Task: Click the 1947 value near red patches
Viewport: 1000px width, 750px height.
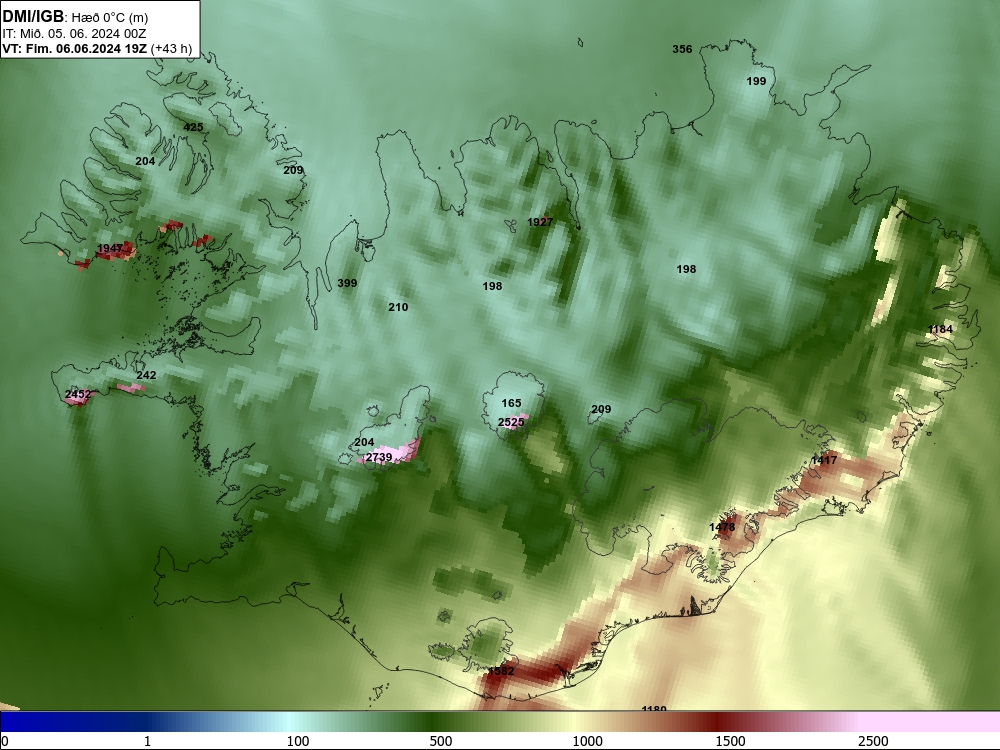Action: 110,248
